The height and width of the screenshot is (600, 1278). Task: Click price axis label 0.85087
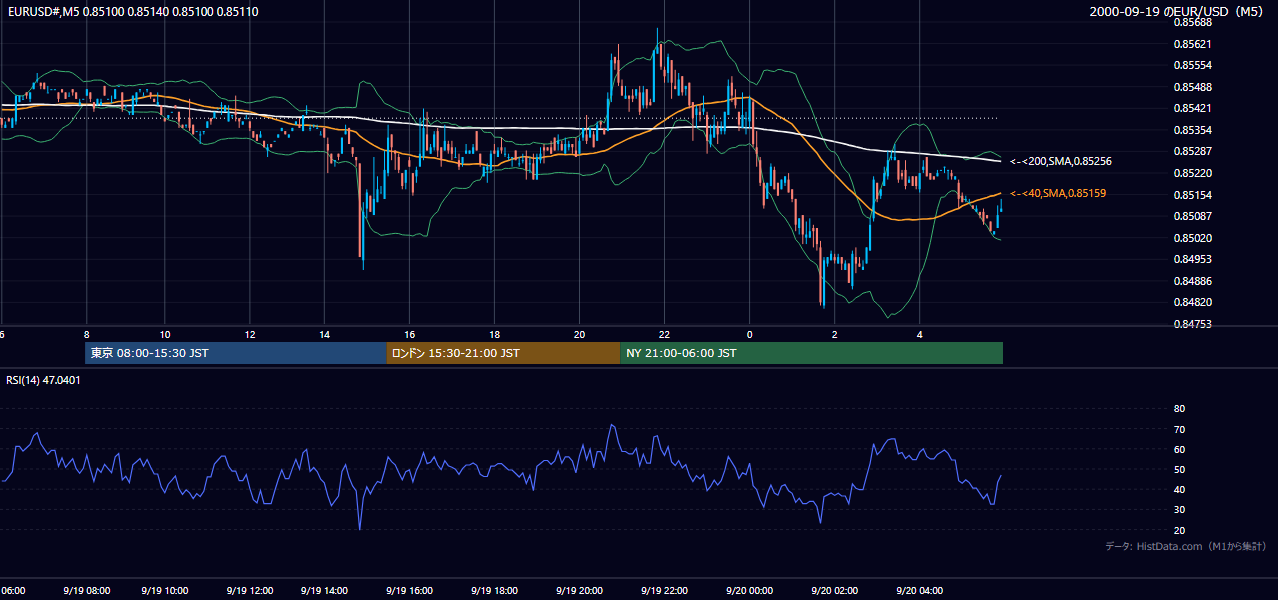pyautogui.click(x=1192, y=216)
